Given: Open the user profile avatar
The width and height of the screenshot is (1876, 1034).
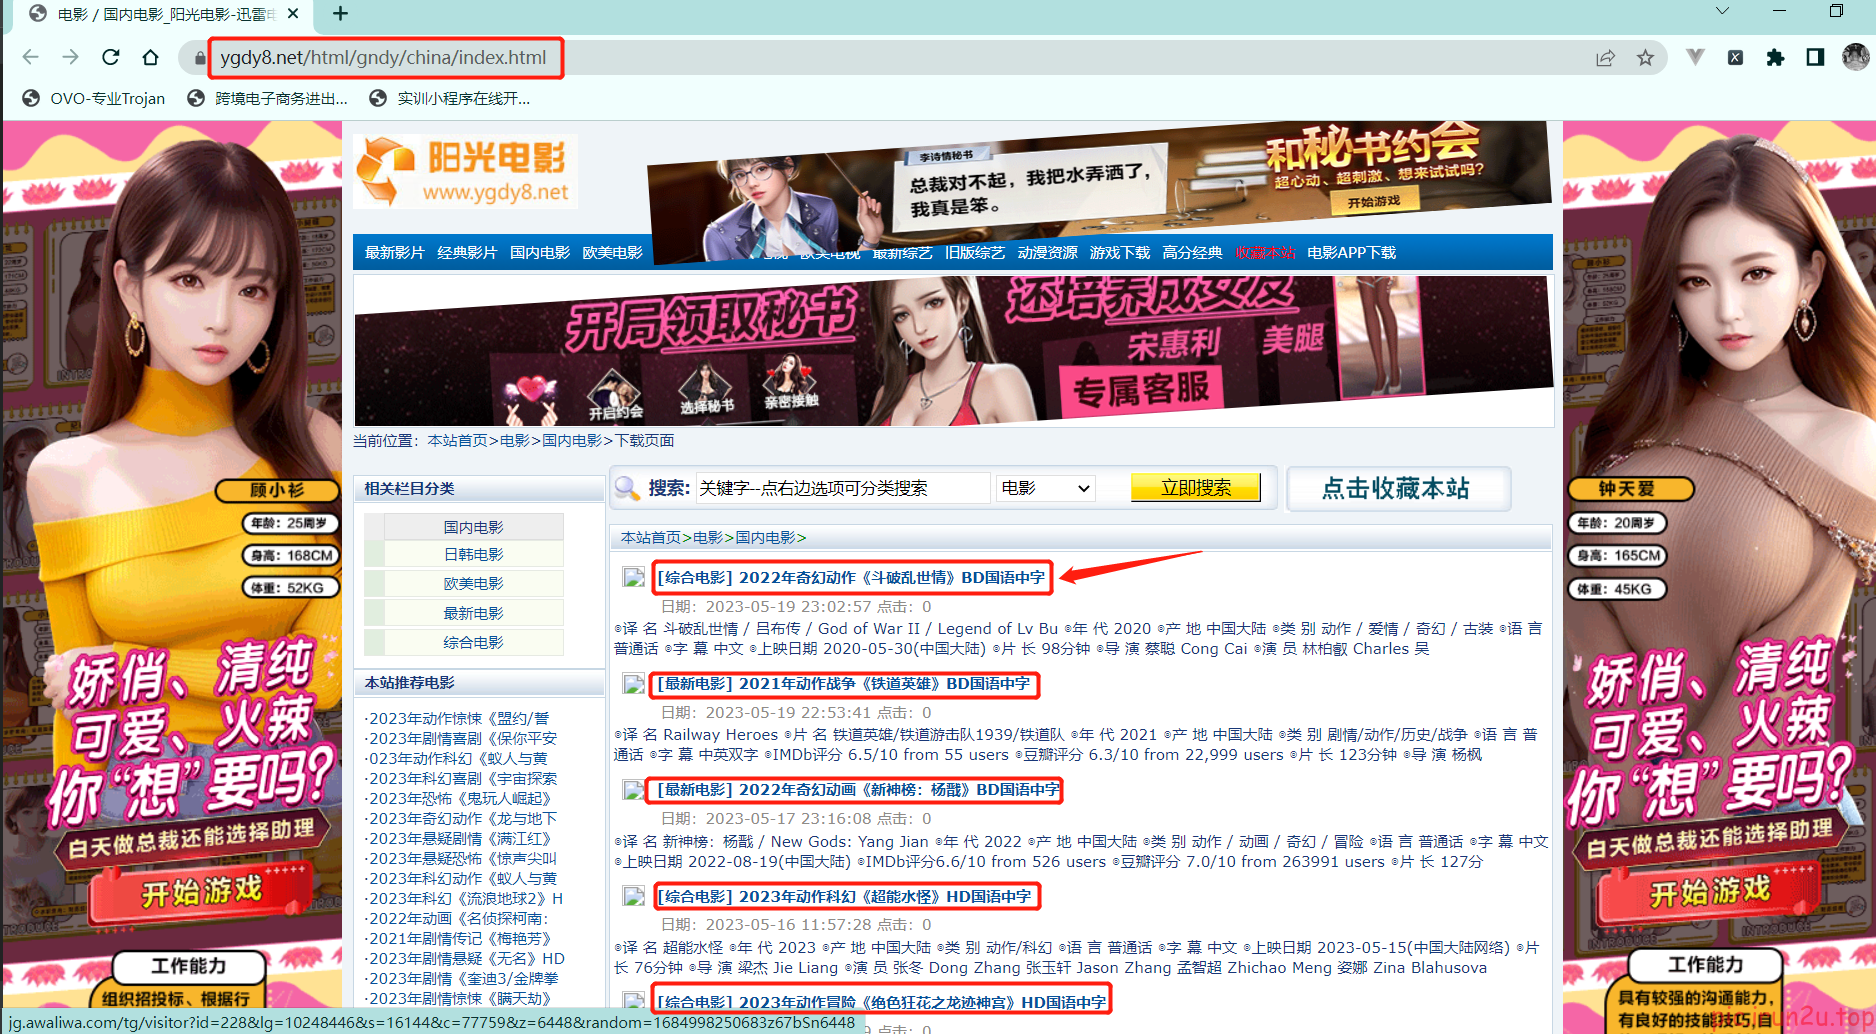Looking at the screenshot, I should [x=1855, y=57].
